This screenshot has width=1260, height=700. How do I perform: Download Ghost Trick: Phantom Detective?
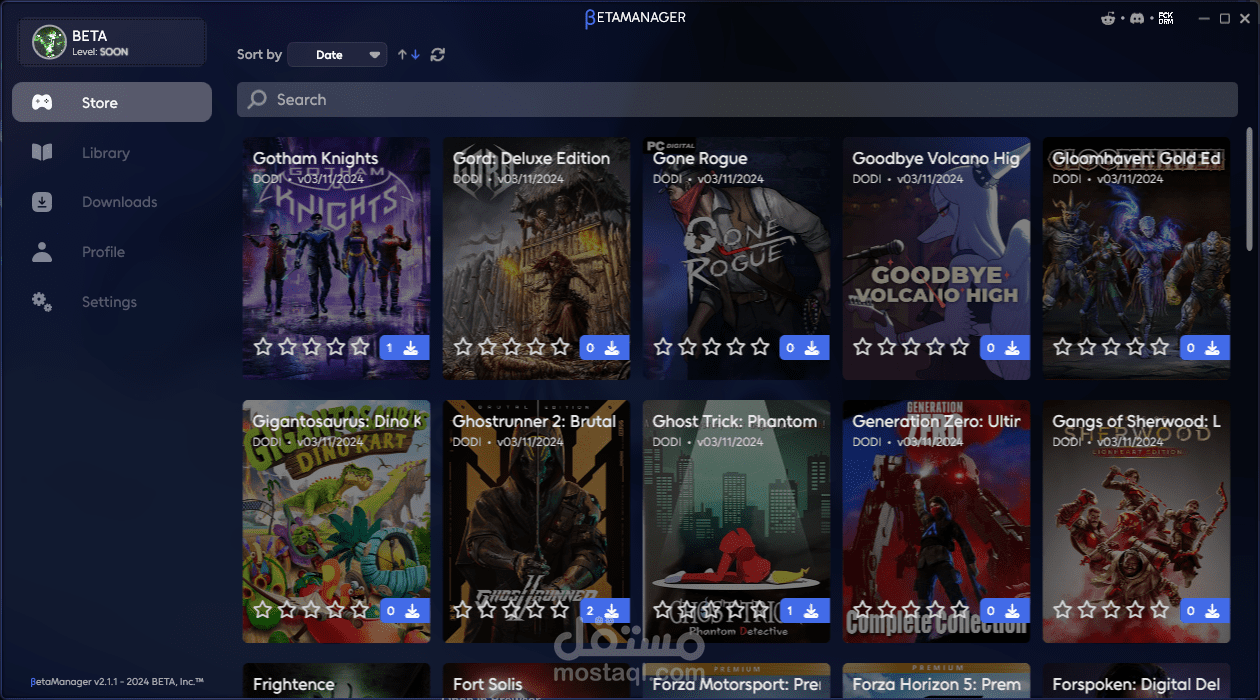click(805, 611)
